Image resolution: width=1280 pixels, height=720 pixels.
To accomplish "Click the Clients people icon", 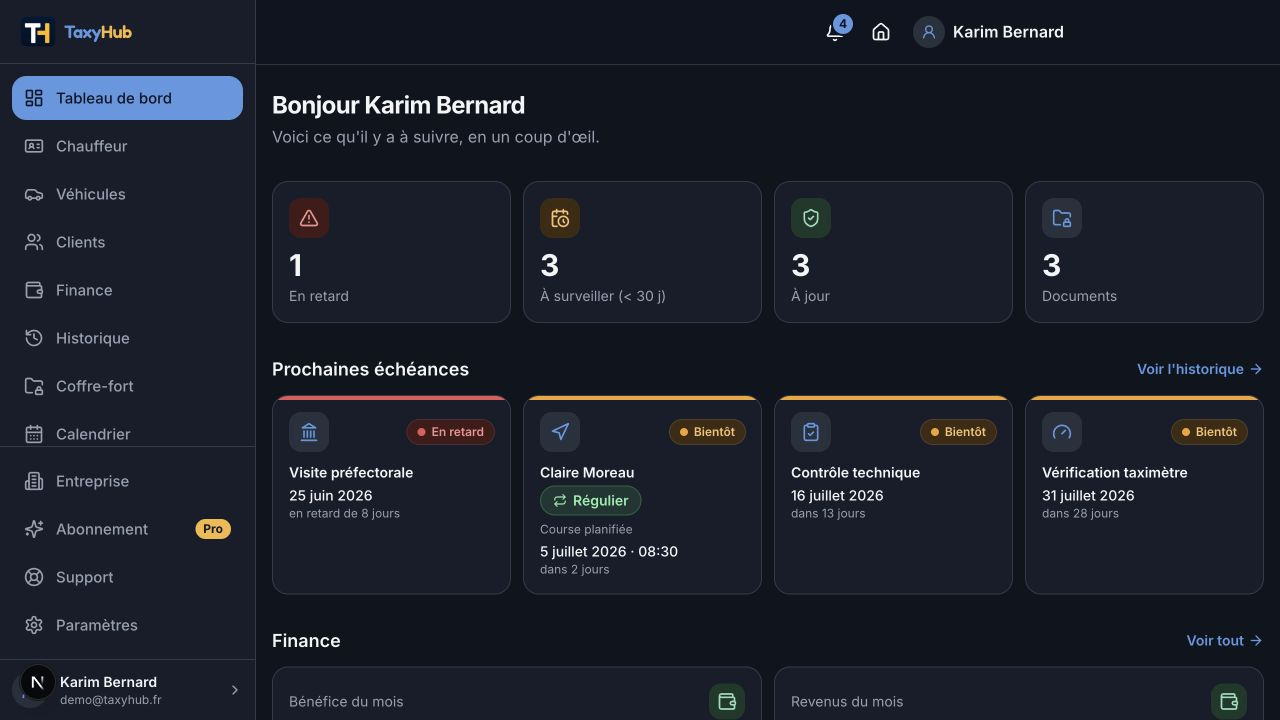I will coord(34,242).
